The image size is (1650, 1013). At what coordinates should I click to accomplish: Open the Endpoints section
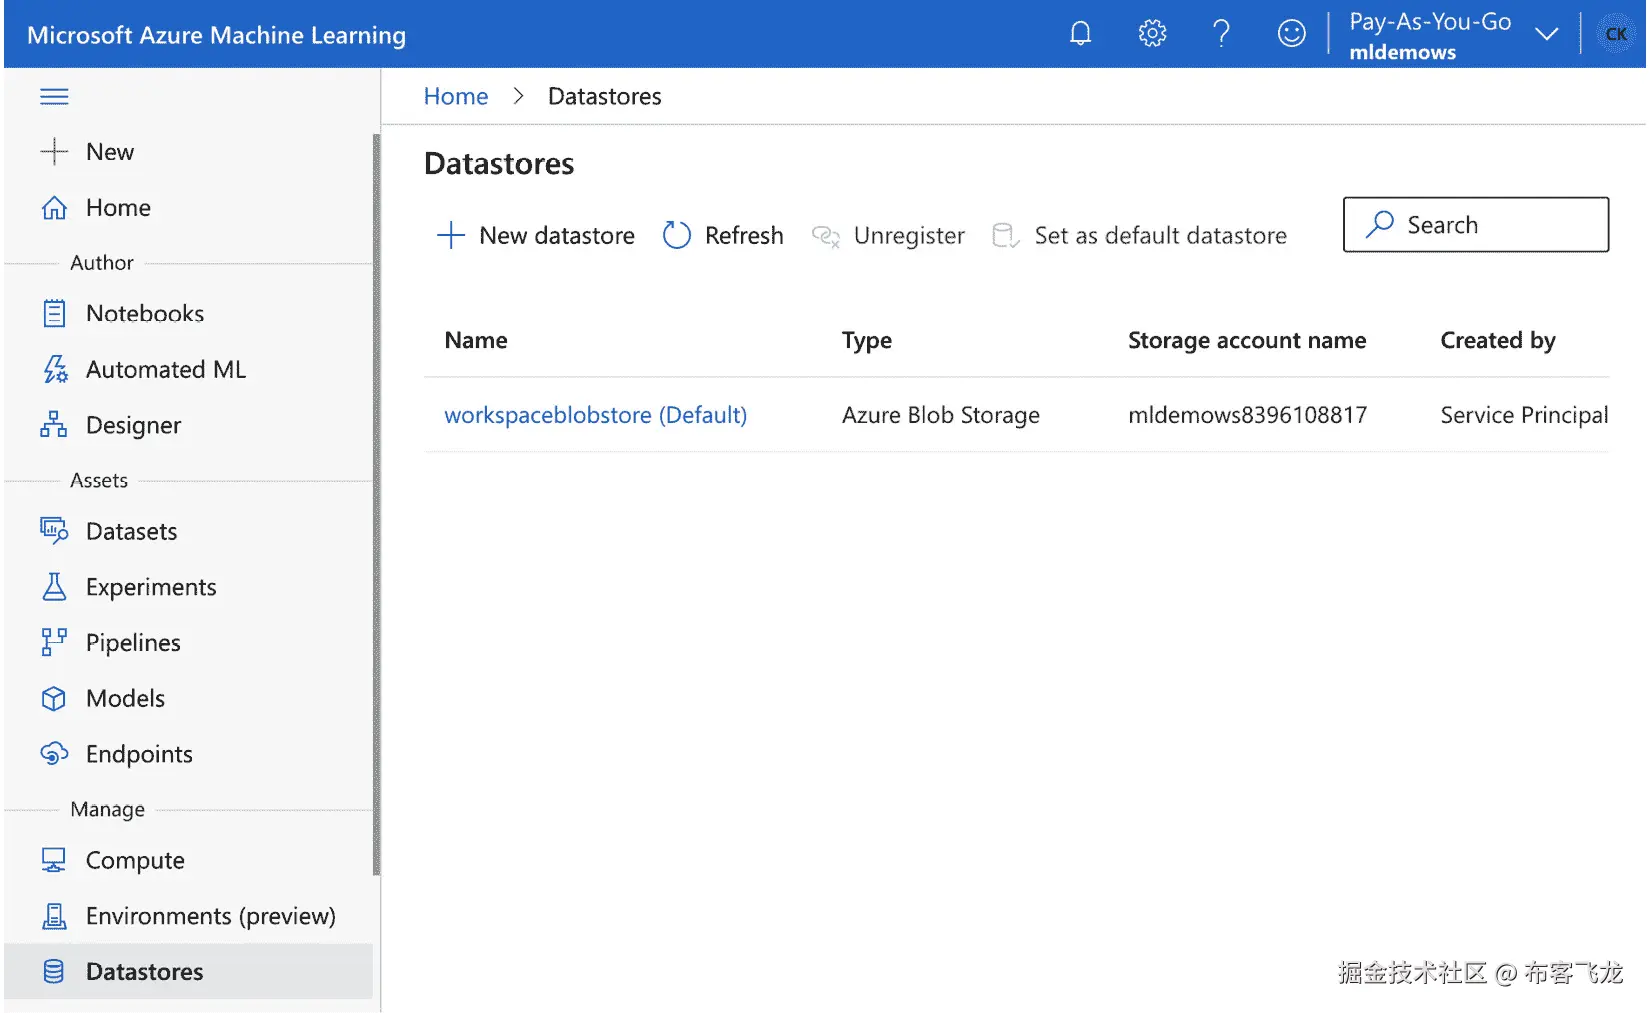click(55, 754)
